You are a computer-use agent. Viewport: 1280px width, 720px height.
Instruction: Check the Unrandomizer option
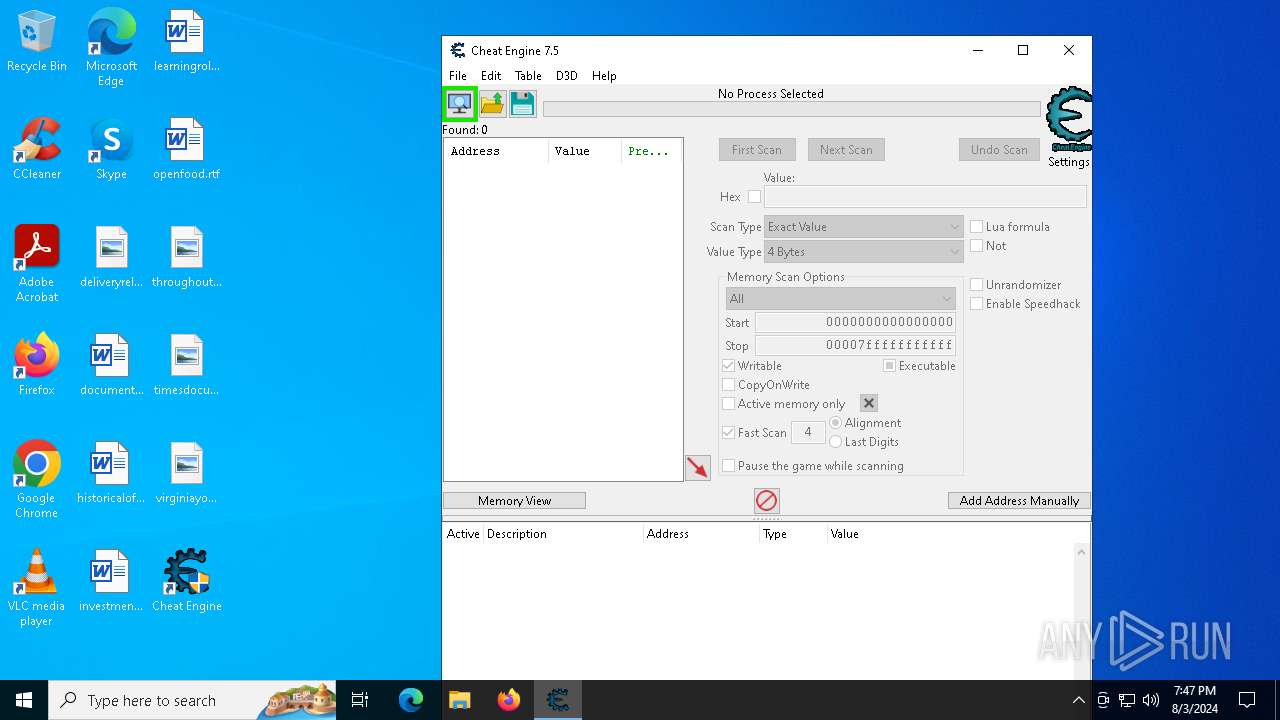(977, 285)
